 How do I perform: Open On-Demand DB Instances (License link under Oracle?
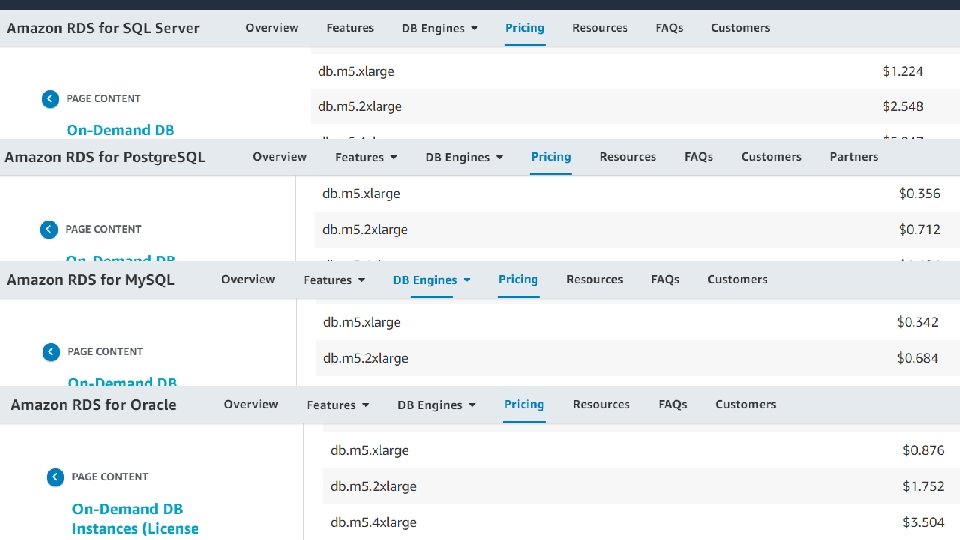[135, 519]
